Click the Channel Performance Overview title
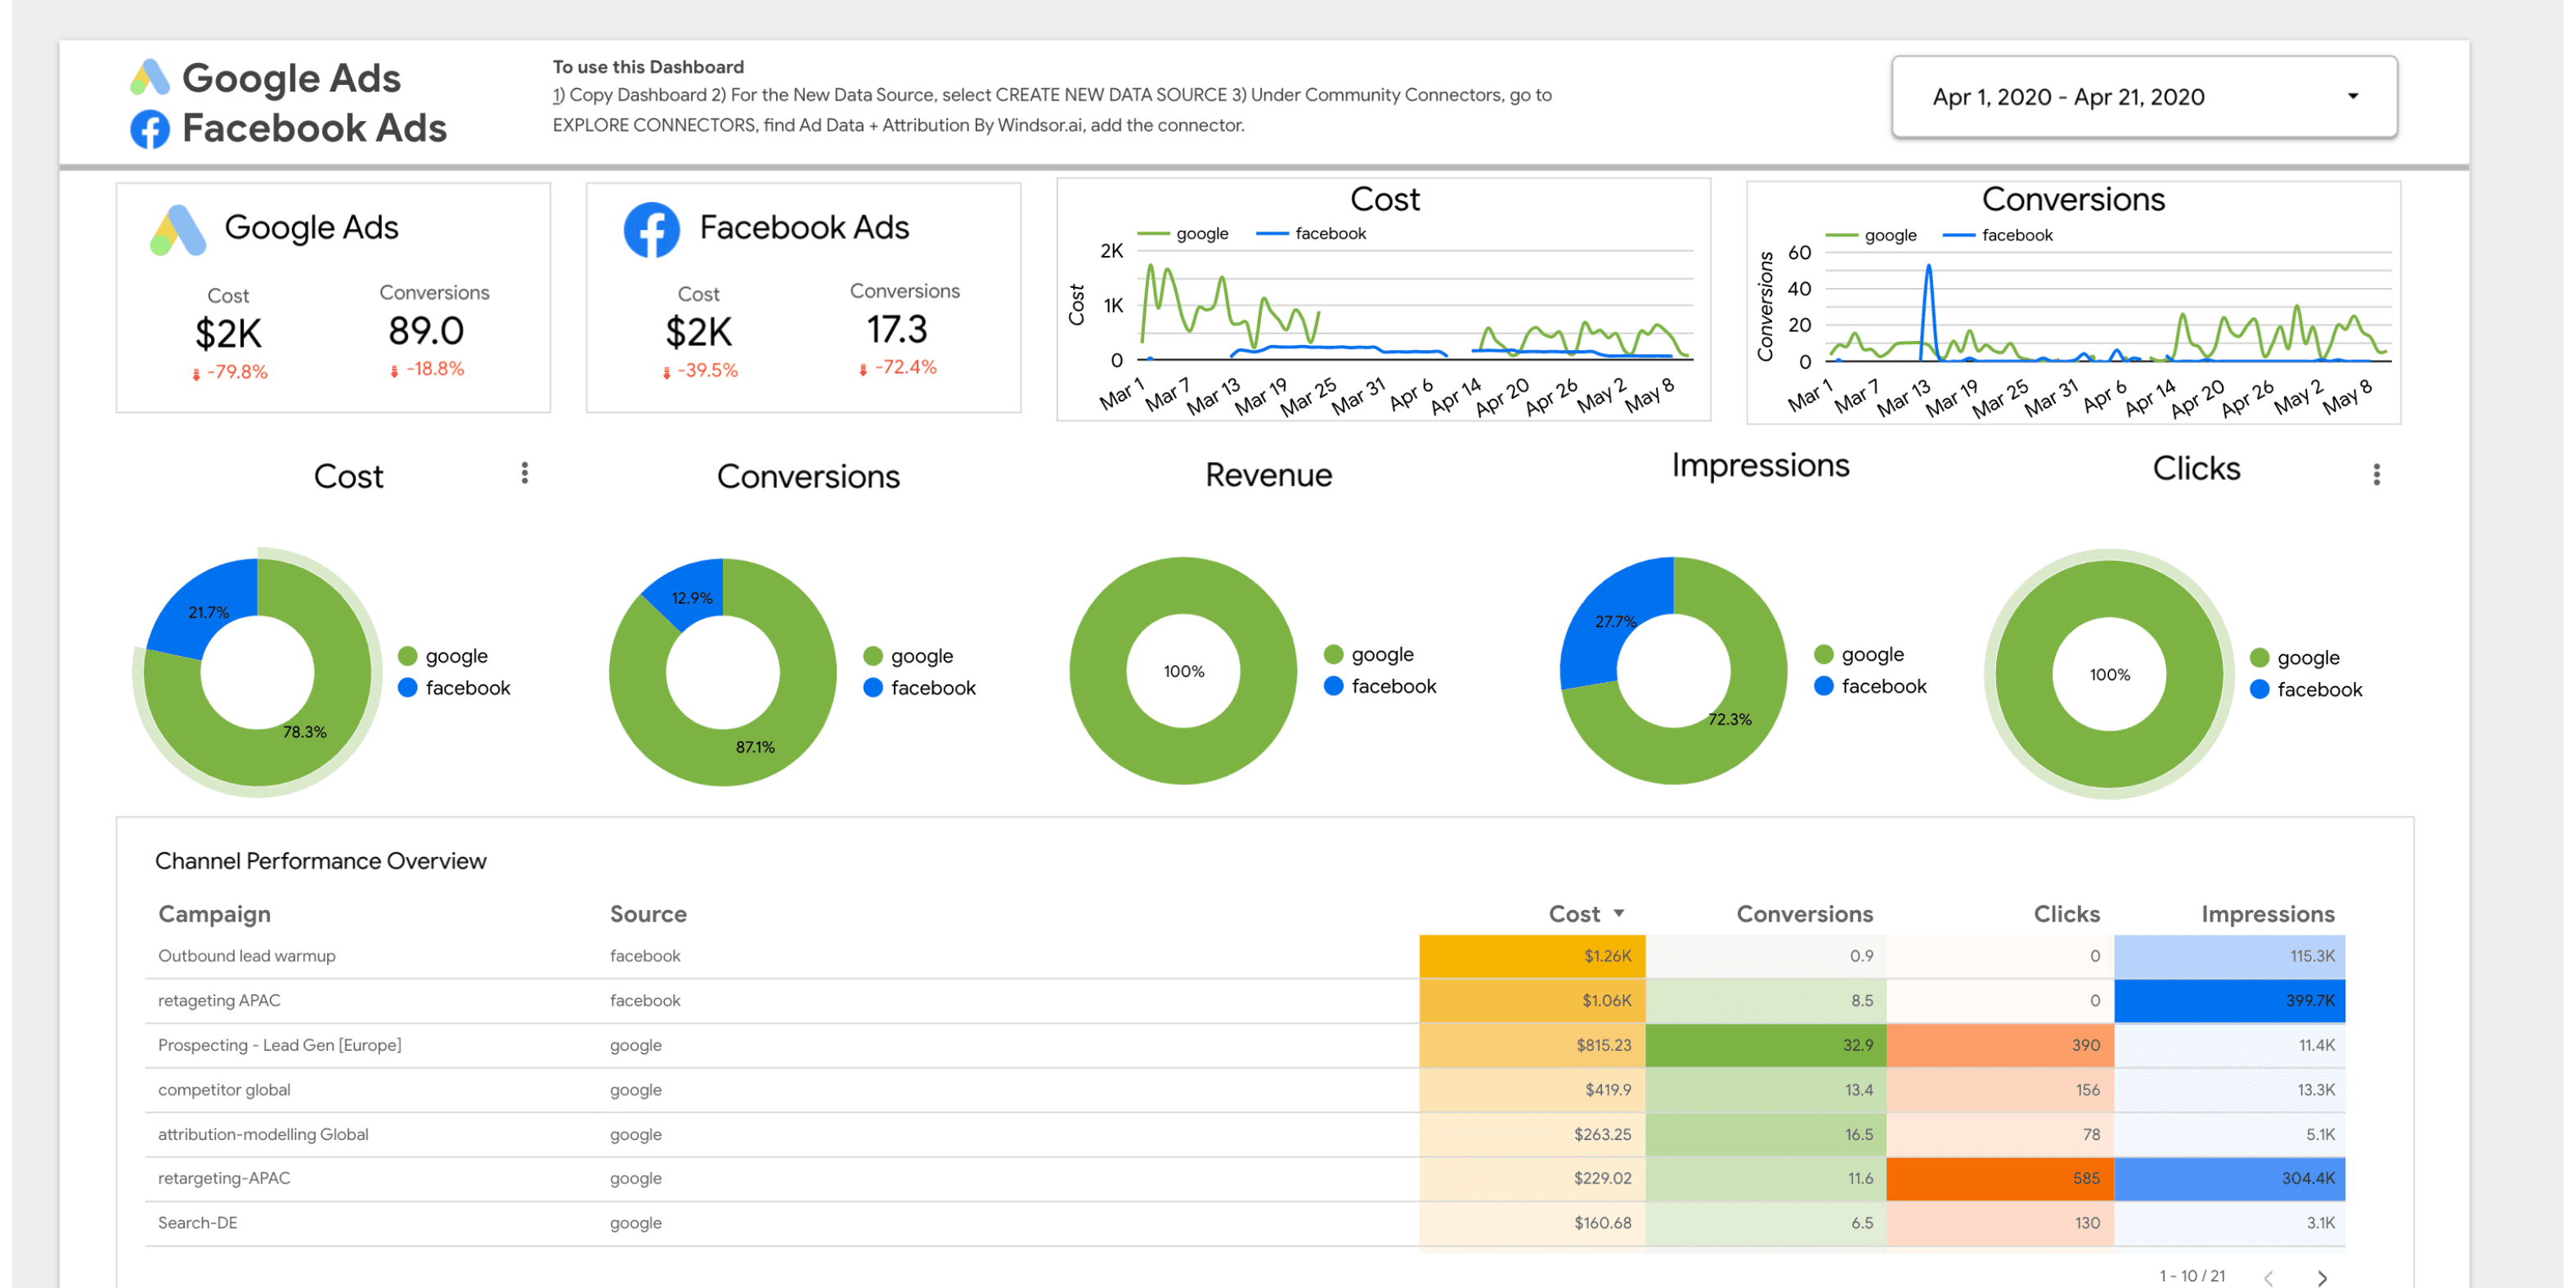This screenshot has width=2576, height=1288. 320,861
